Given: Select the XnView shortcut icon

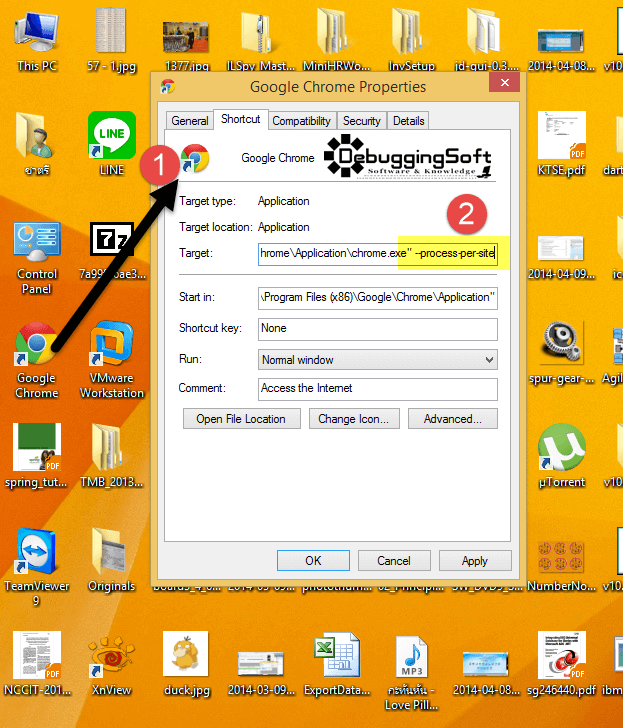Looking at the screenshot, I should 111,656.
